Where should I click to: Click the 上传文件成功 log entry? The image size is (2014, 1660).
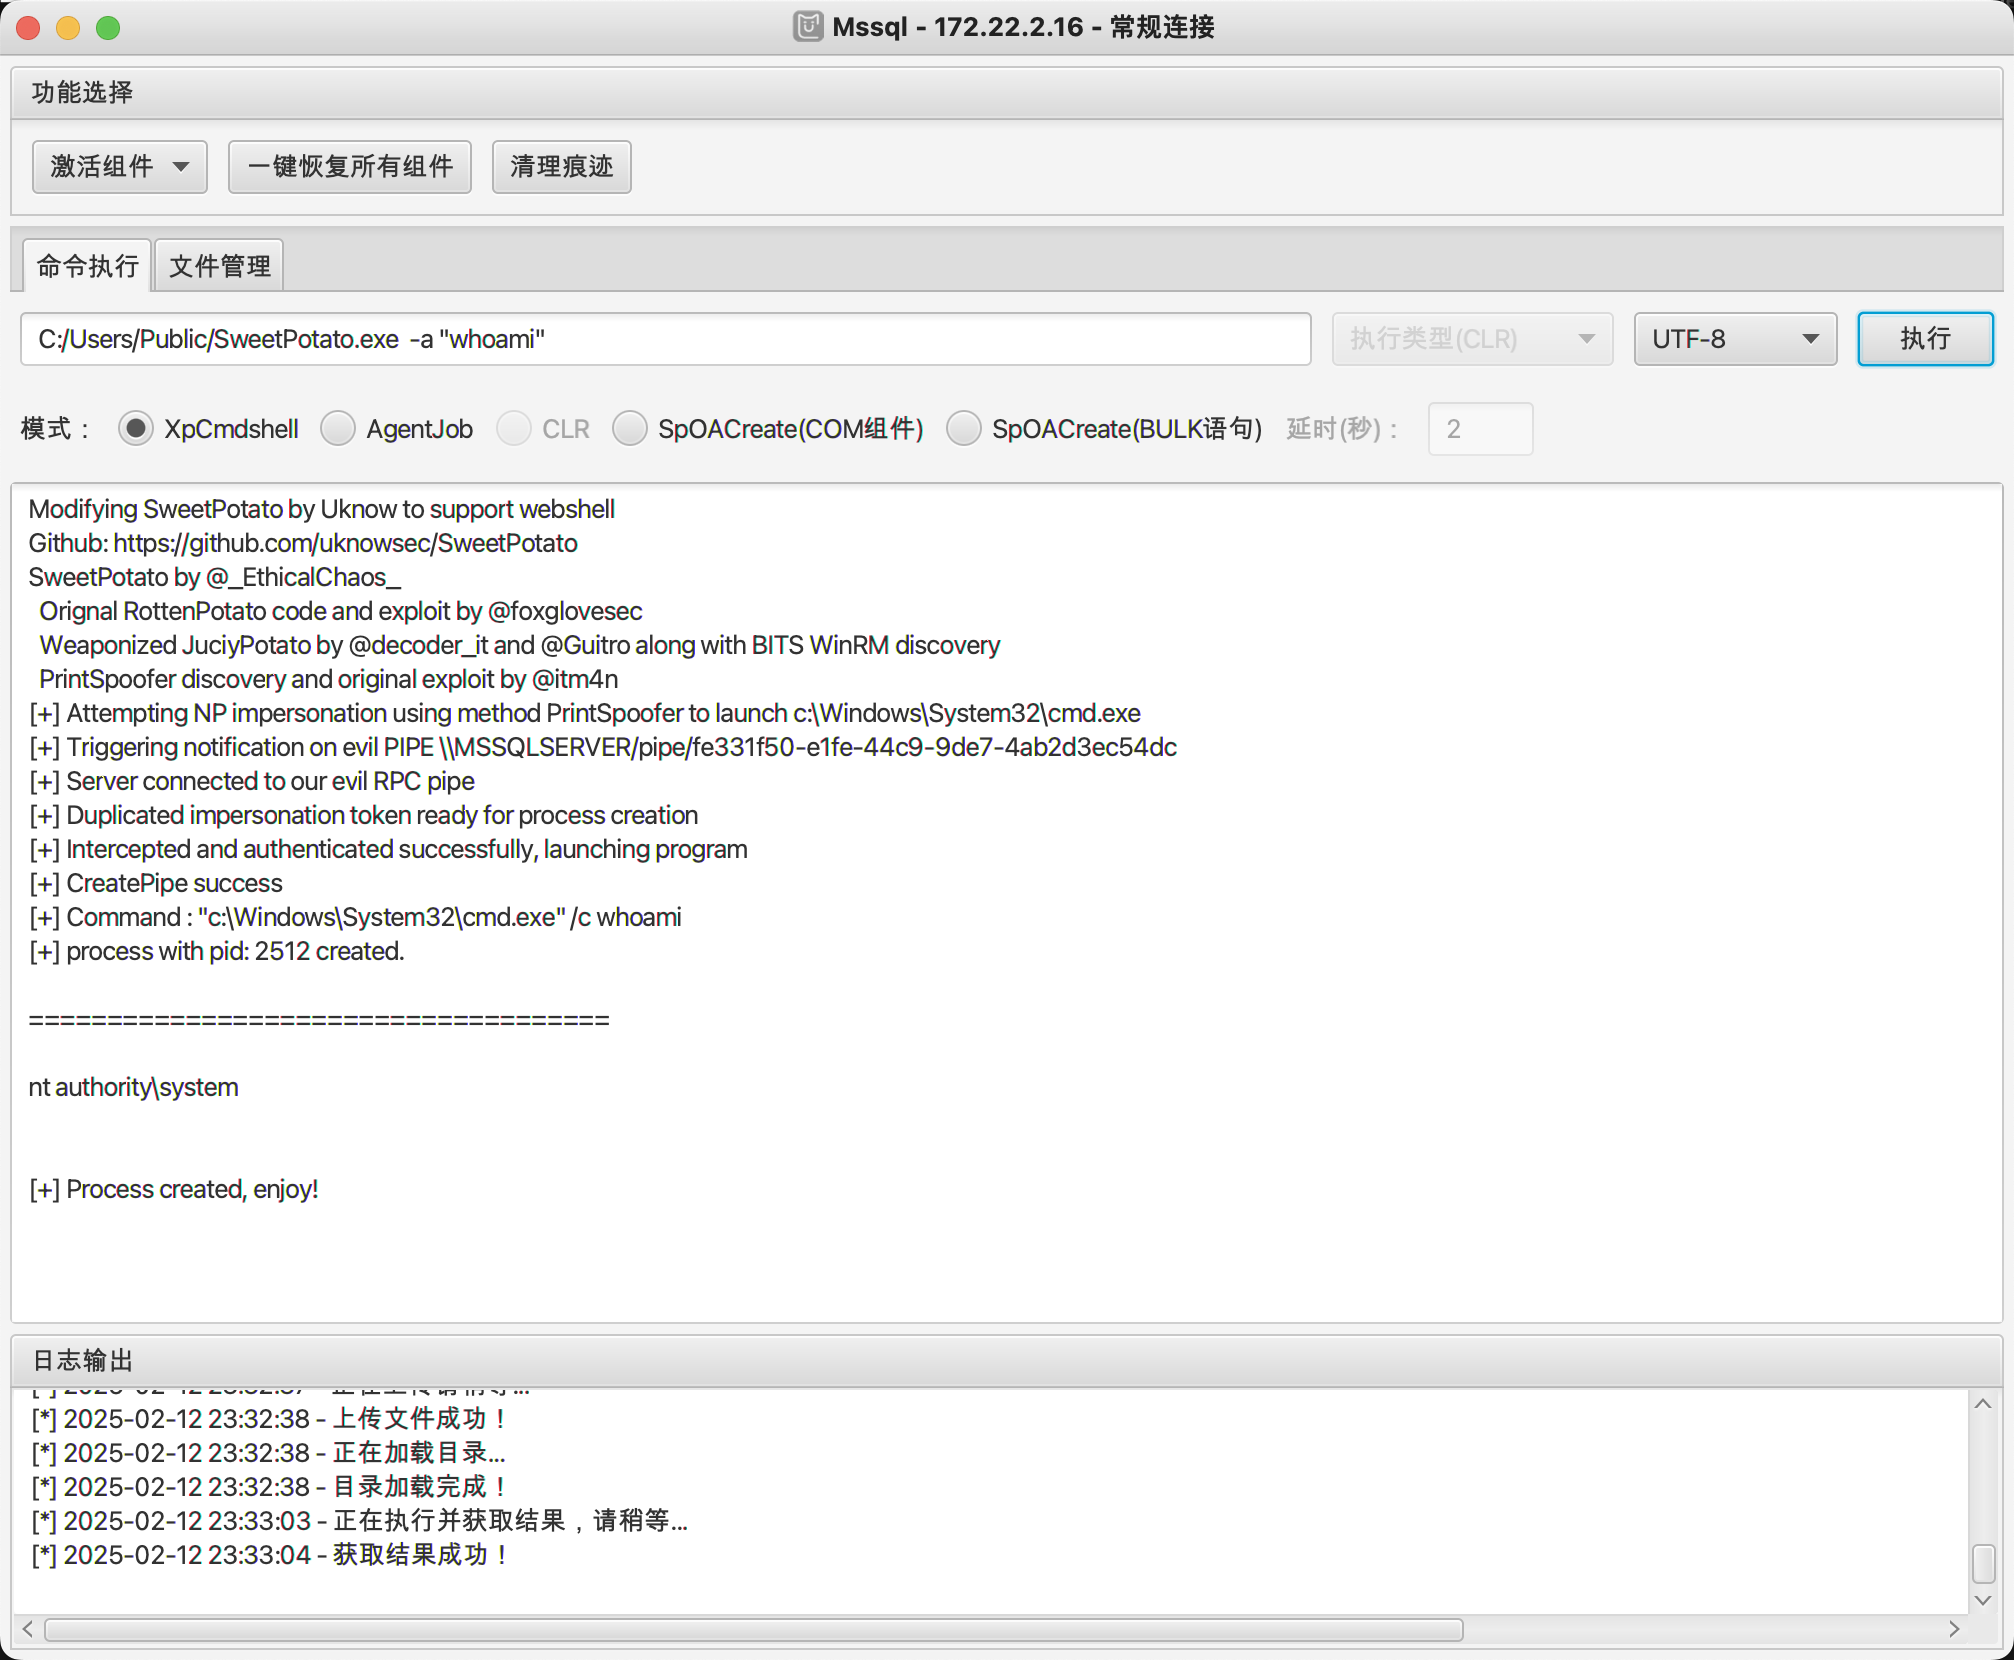point(270,1419)
